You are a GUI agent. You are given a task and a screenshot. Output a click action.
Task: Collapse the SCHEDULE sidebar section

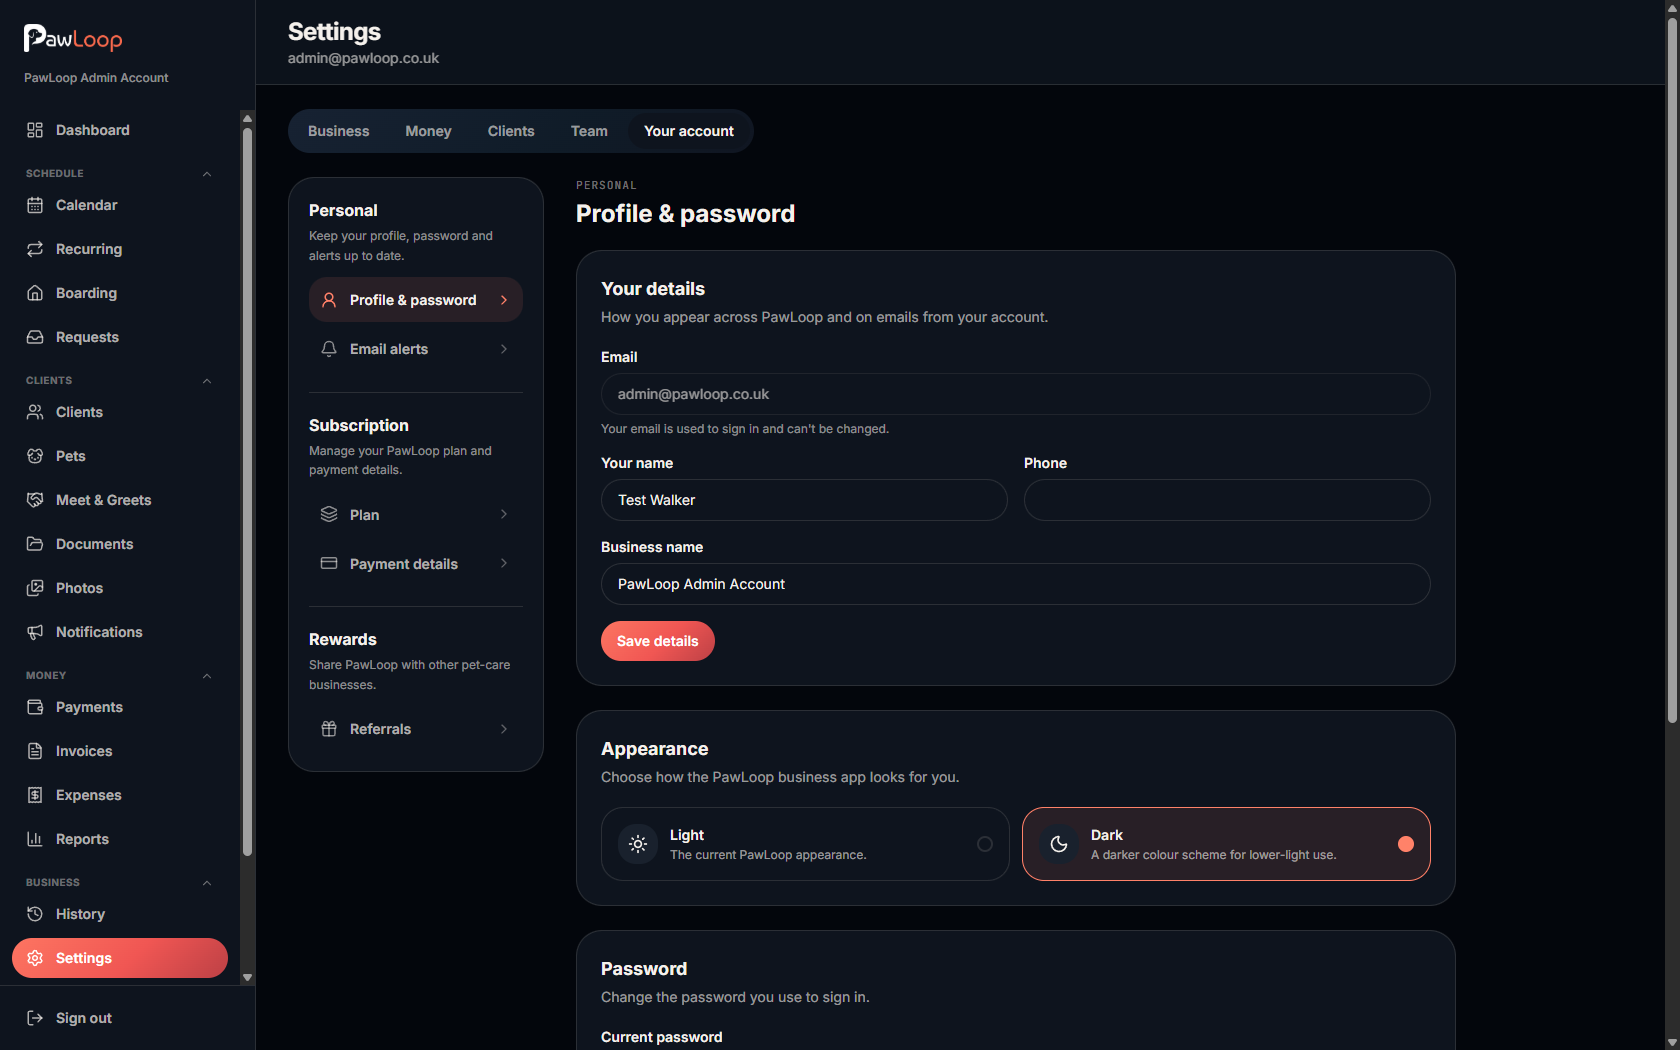point(207,174)
